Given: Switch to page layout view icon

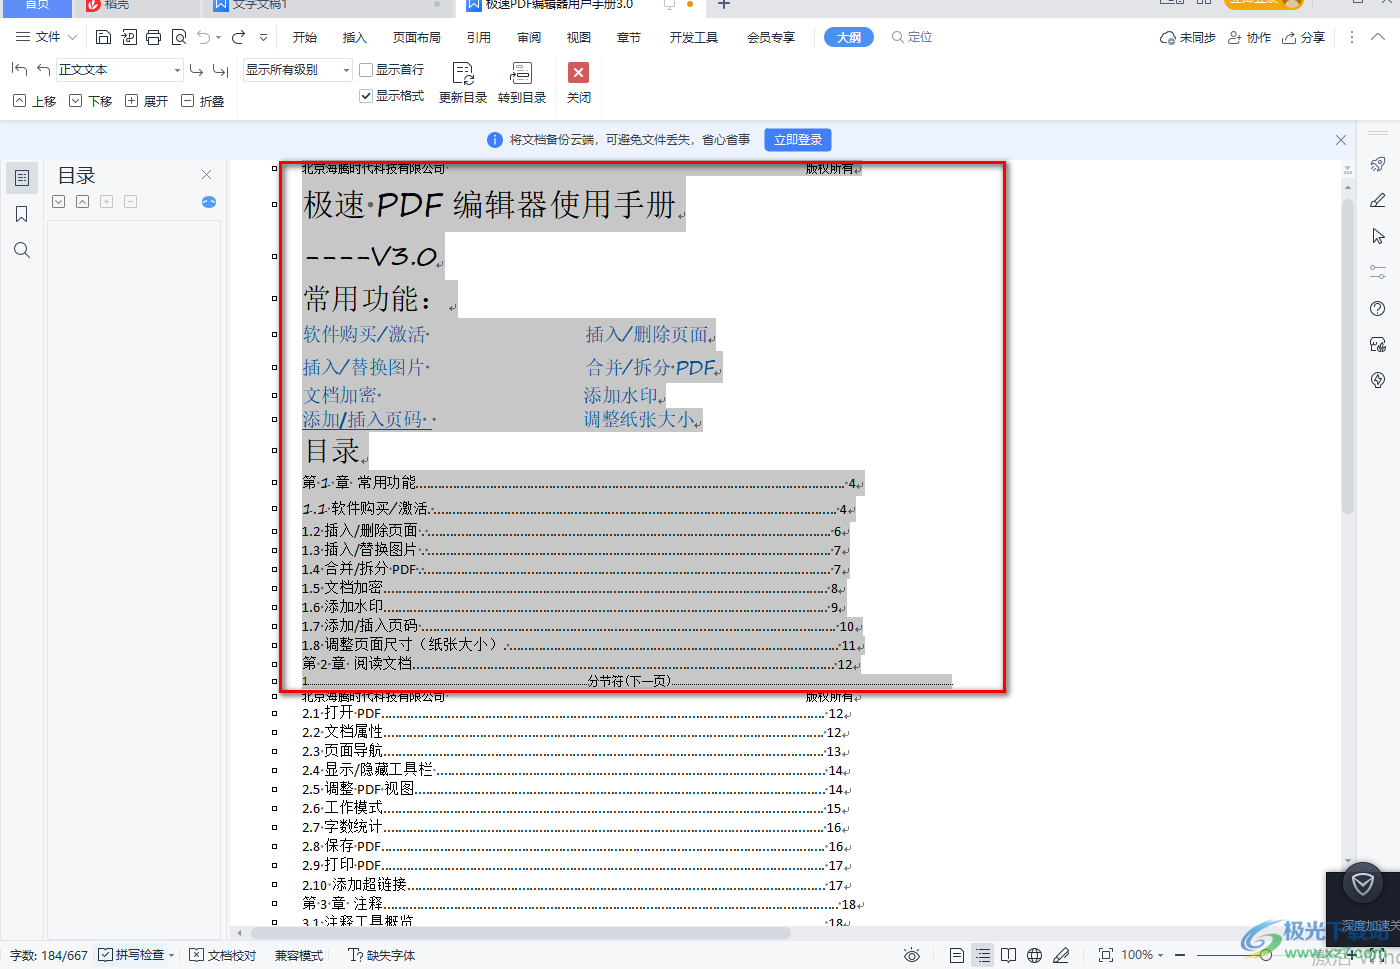Looking at the screenshot, I should (x=957, y=955).
